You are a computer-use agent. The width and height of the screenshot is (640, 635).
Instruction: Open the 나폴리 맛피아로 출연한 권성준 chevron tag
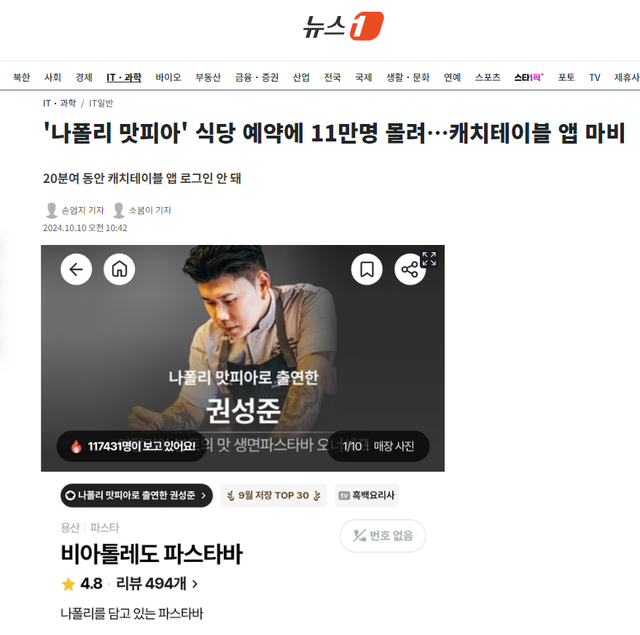tap(136, 495)
